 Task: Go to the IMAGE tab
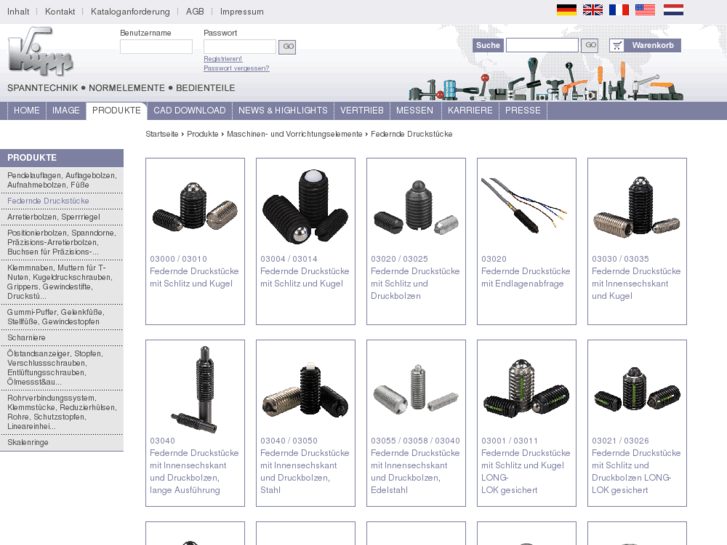click(x=66, y=111)
